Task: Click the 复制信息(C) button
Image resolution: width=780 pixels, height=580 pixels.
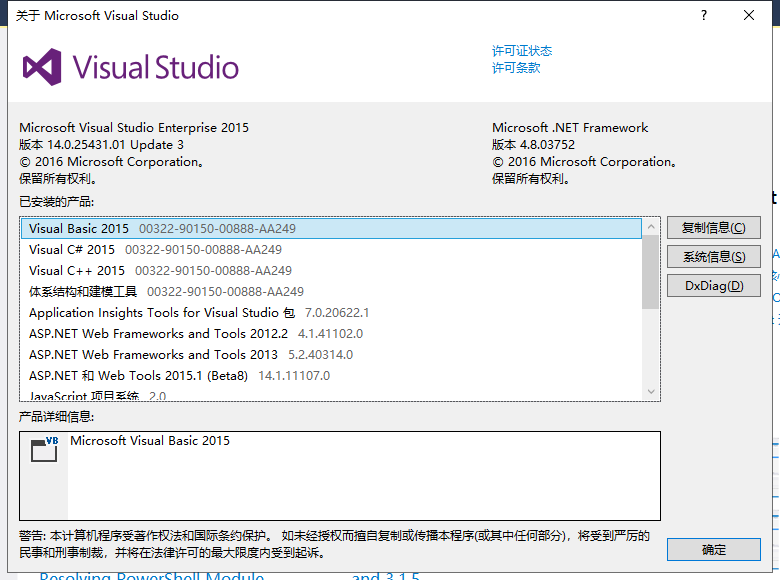Action: (x=713, y=228)
